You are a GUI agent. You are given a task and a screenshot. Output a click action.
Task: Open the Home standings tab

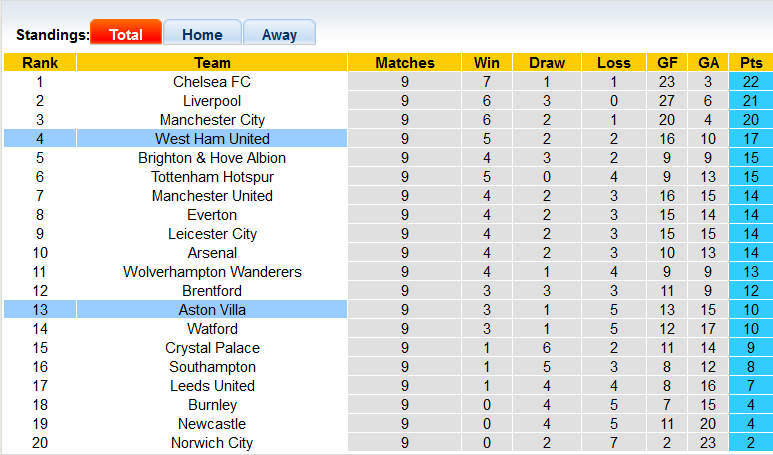tap(202, 34)
